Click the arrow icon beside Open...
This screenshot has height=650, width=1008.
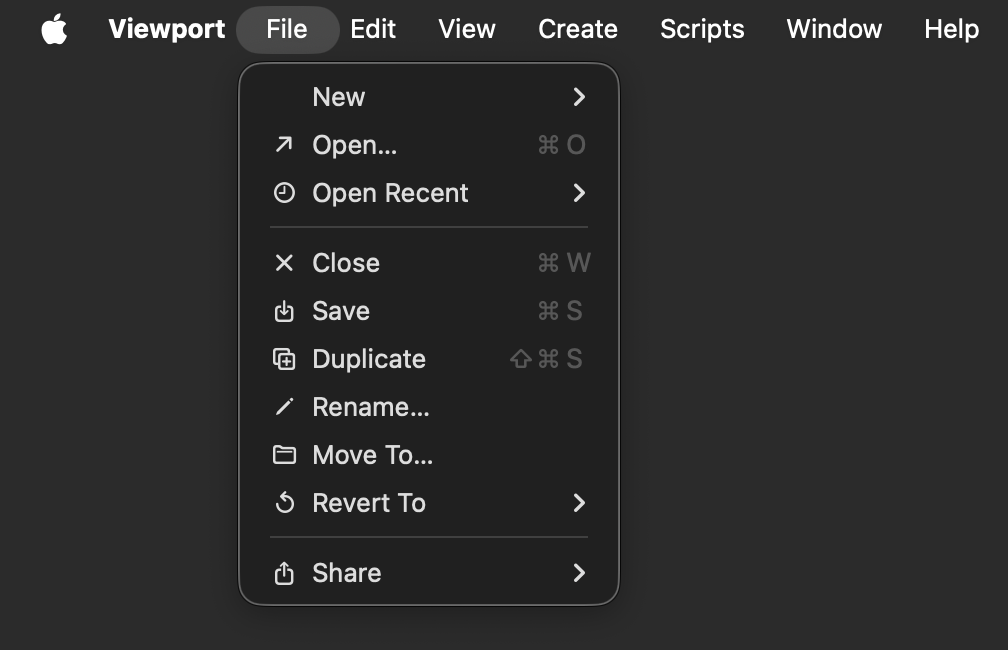(x=284, y=145)
